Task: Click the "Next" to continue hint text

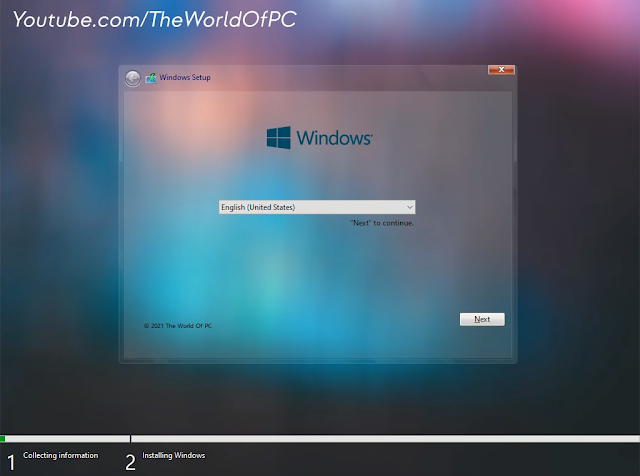Action: (x=382, y=223)
